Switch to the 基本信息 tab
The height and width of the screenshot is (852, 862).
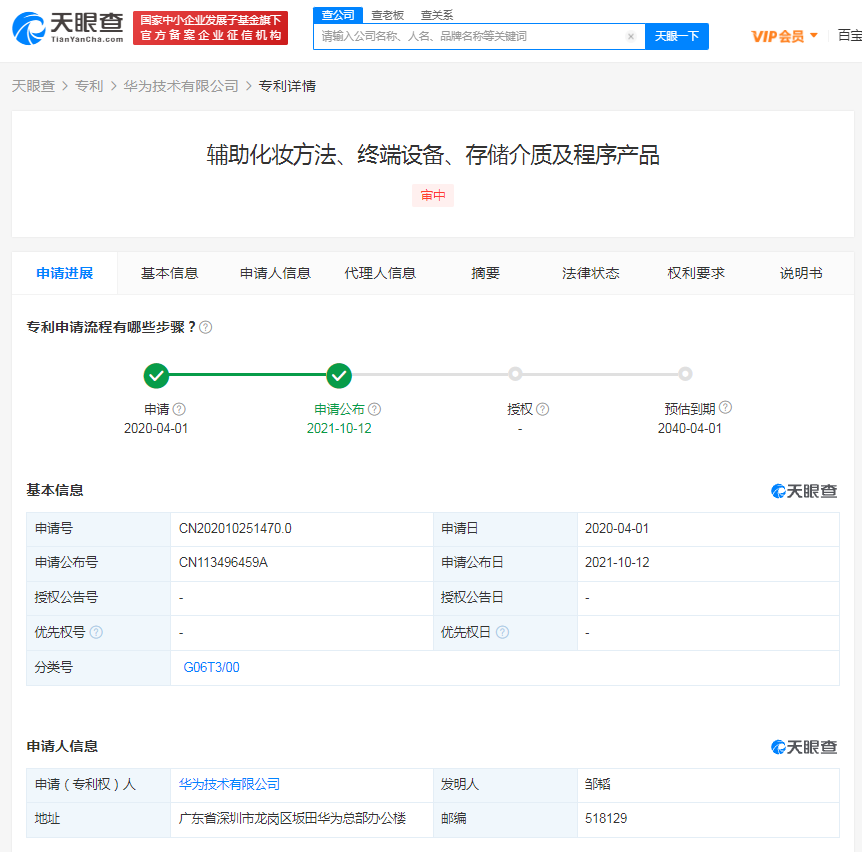coord(169,273)
